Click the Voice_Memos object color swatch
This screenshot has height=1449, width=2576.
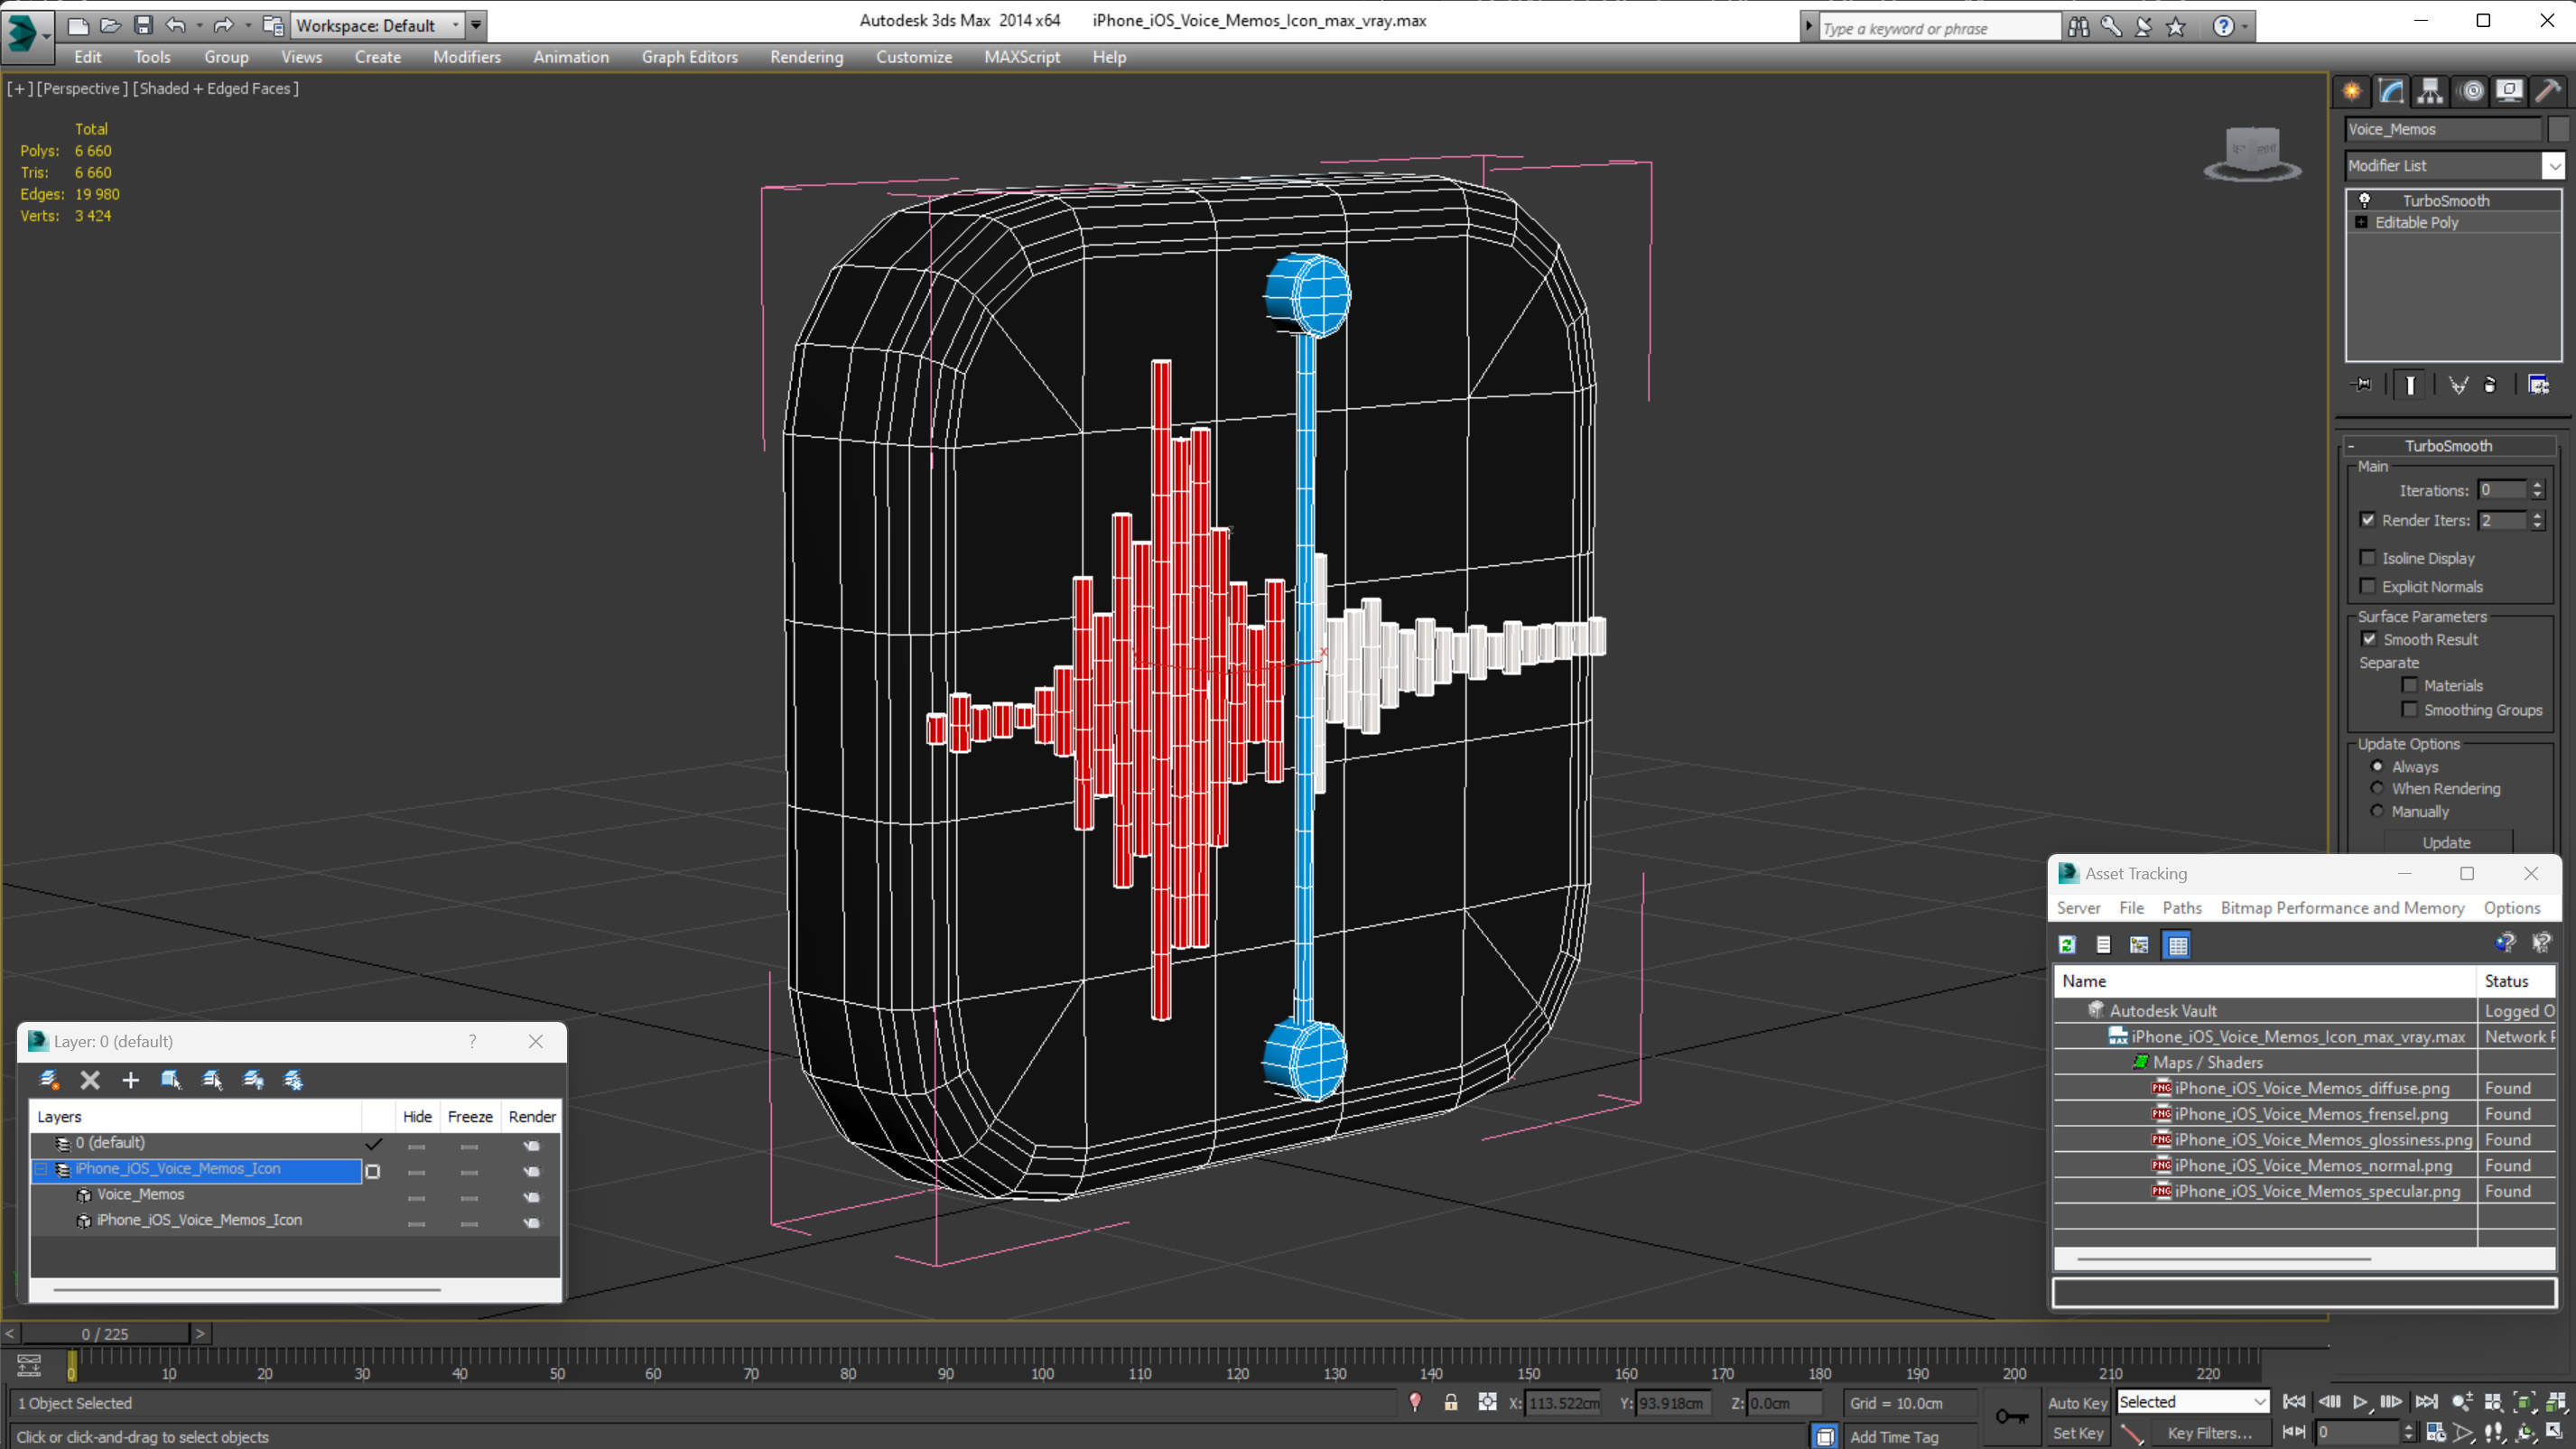click(2558, 129)
